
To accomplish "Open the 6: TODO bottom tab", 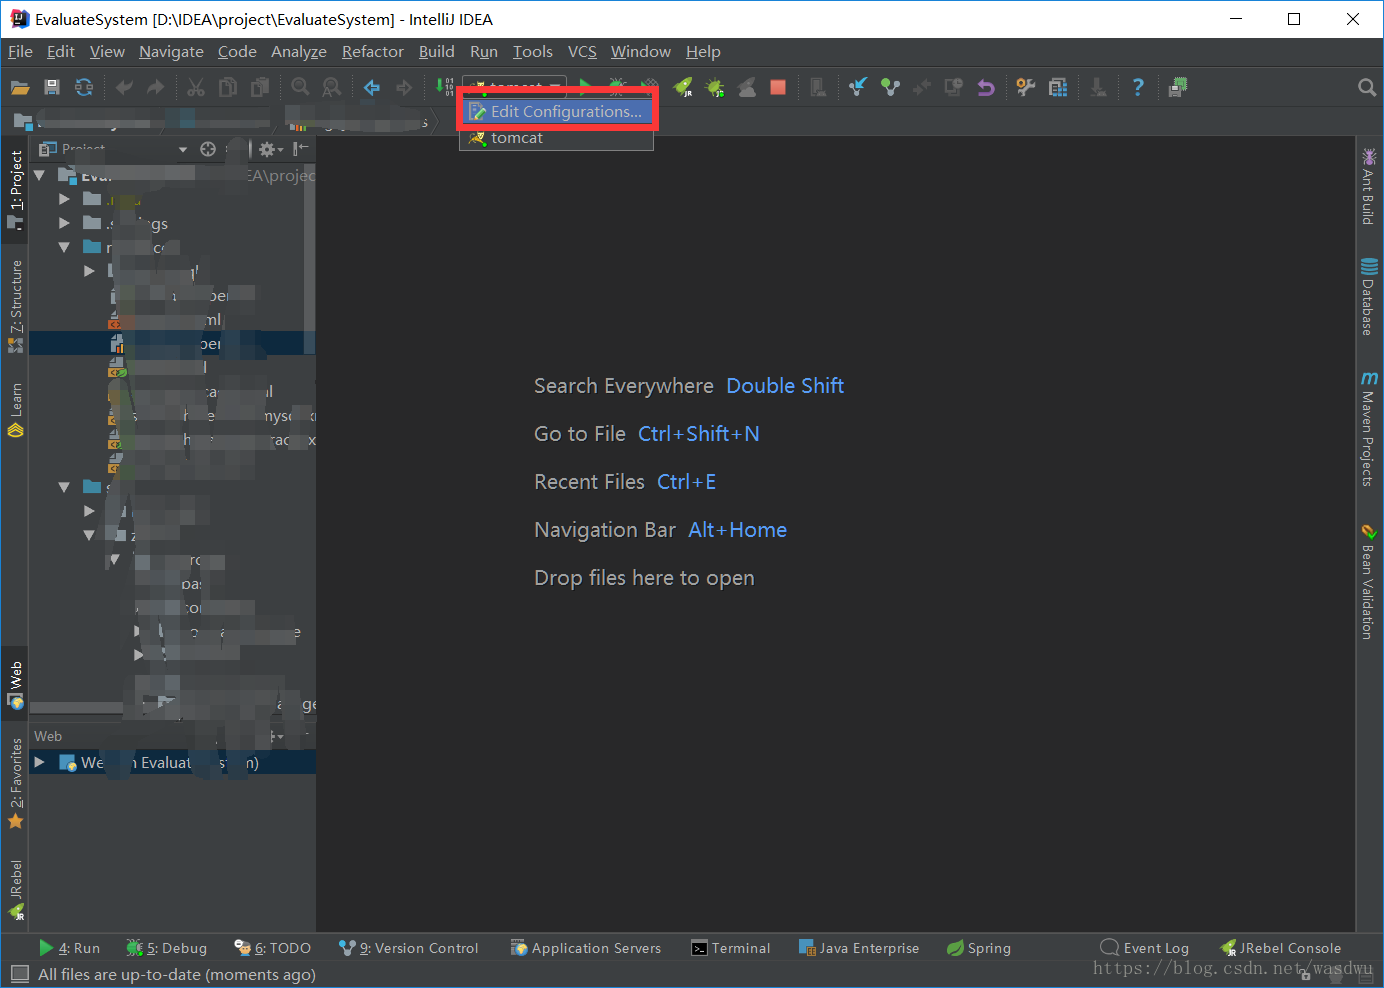I will coord(272,948).
